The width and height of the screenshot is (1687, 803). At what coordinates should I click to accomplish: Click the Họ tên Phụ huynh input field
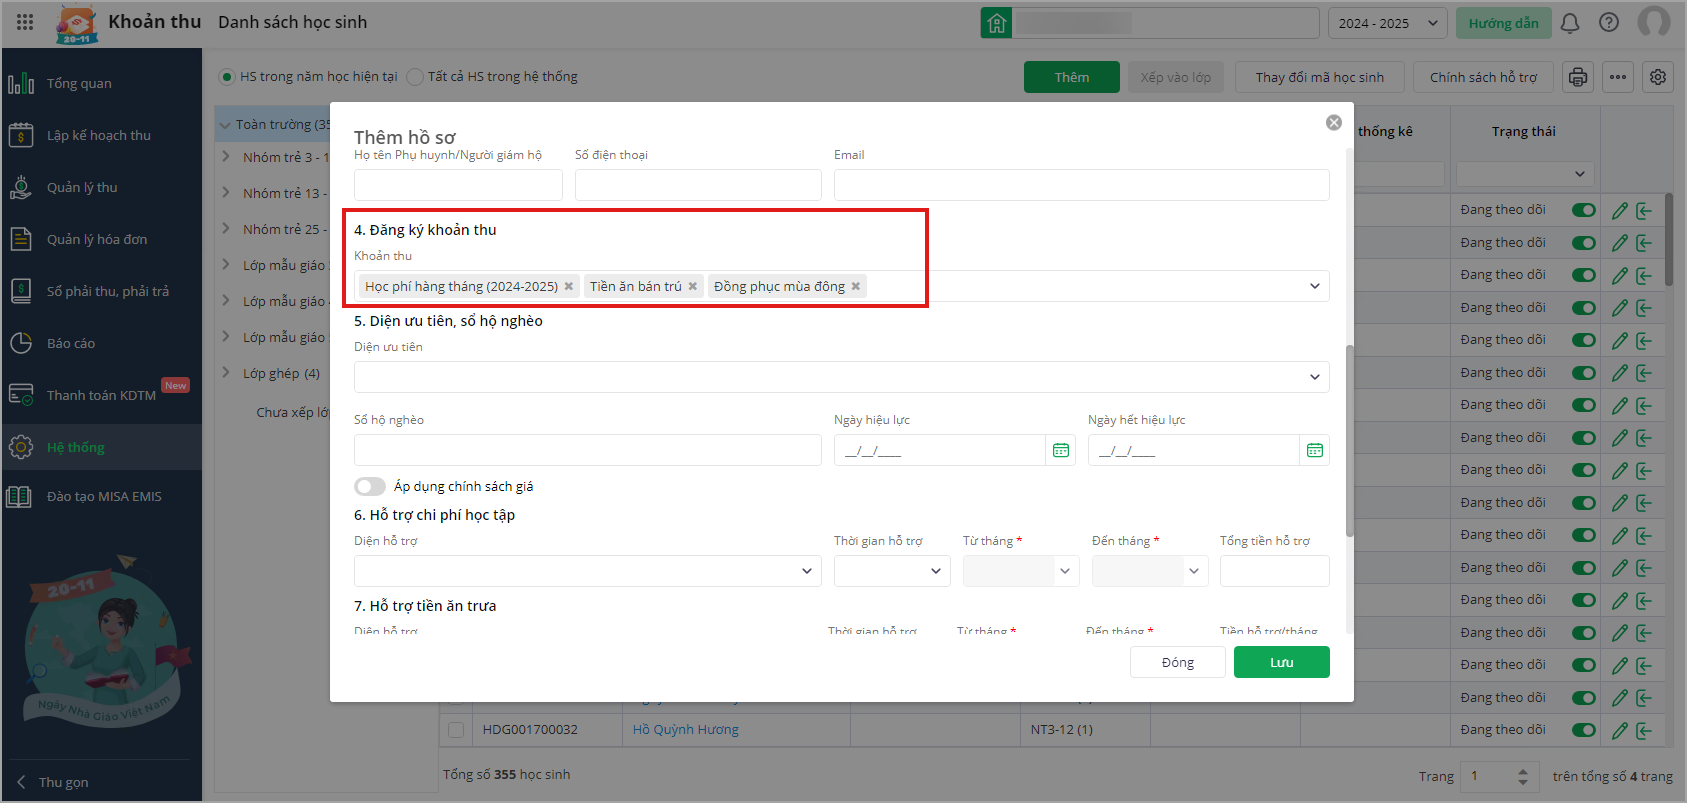[458, 185]
